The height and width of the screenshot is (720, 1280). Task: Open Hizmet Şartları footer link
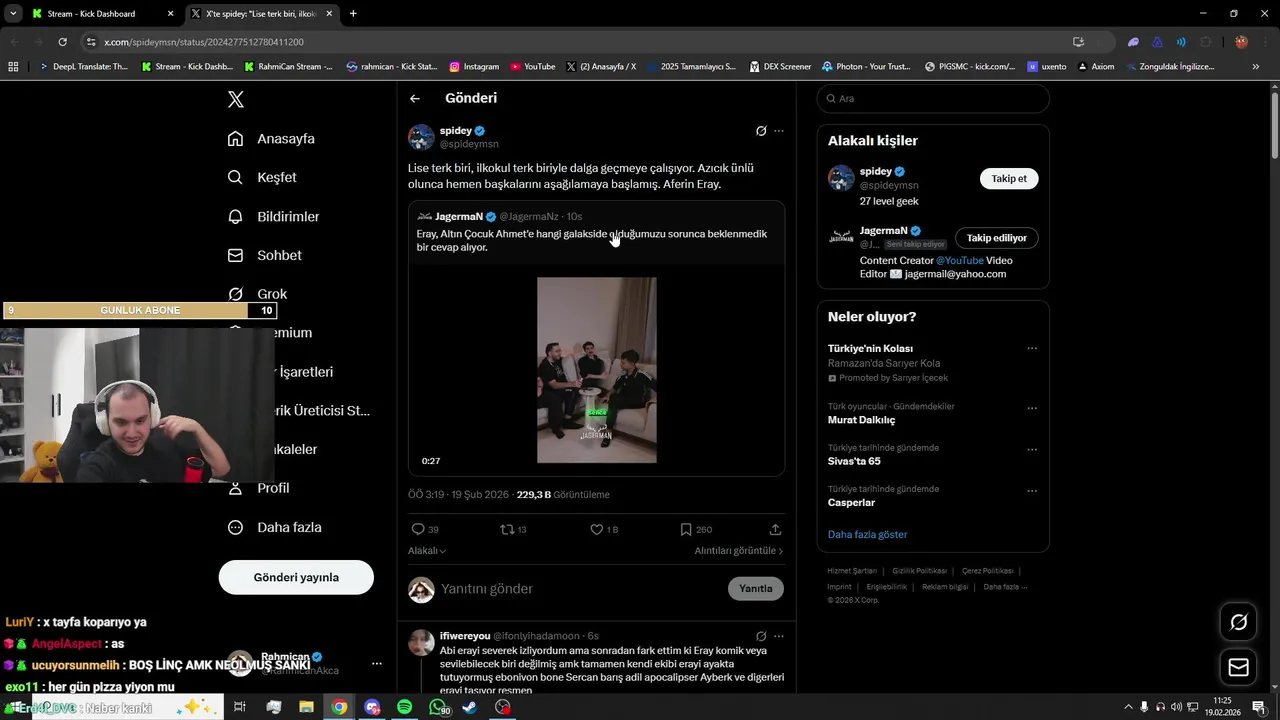(x=852, y=571)
